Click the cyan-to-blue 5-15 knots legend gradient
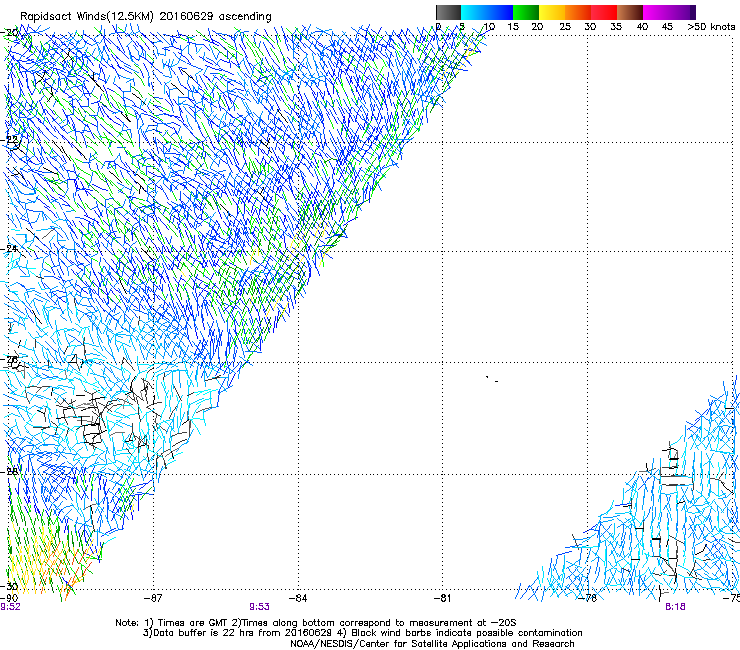Screen dimensions: 740x650 [x=487, y=12]
